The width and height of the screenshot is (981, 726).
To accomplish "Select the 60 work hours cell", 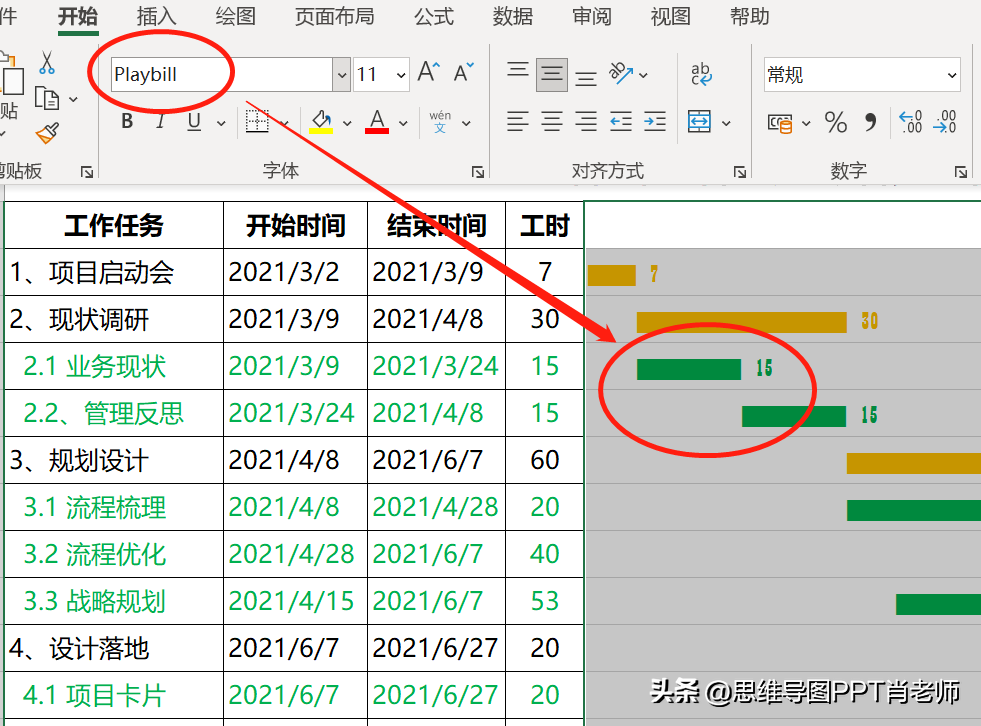I will click(544, 460).
